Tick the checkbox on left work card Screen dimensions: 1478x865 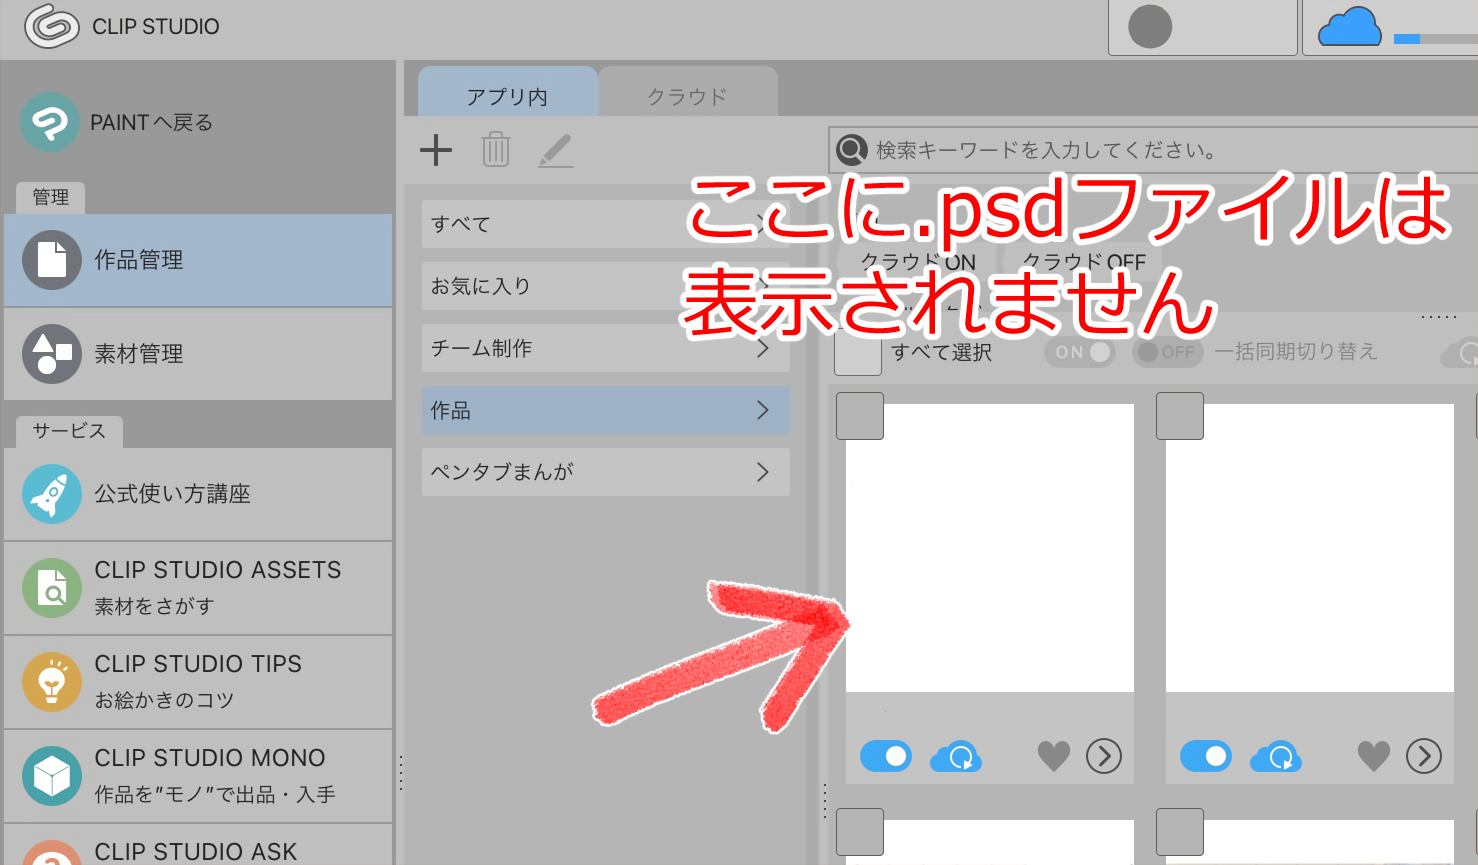pyautogui.click(x=860, y=416)
